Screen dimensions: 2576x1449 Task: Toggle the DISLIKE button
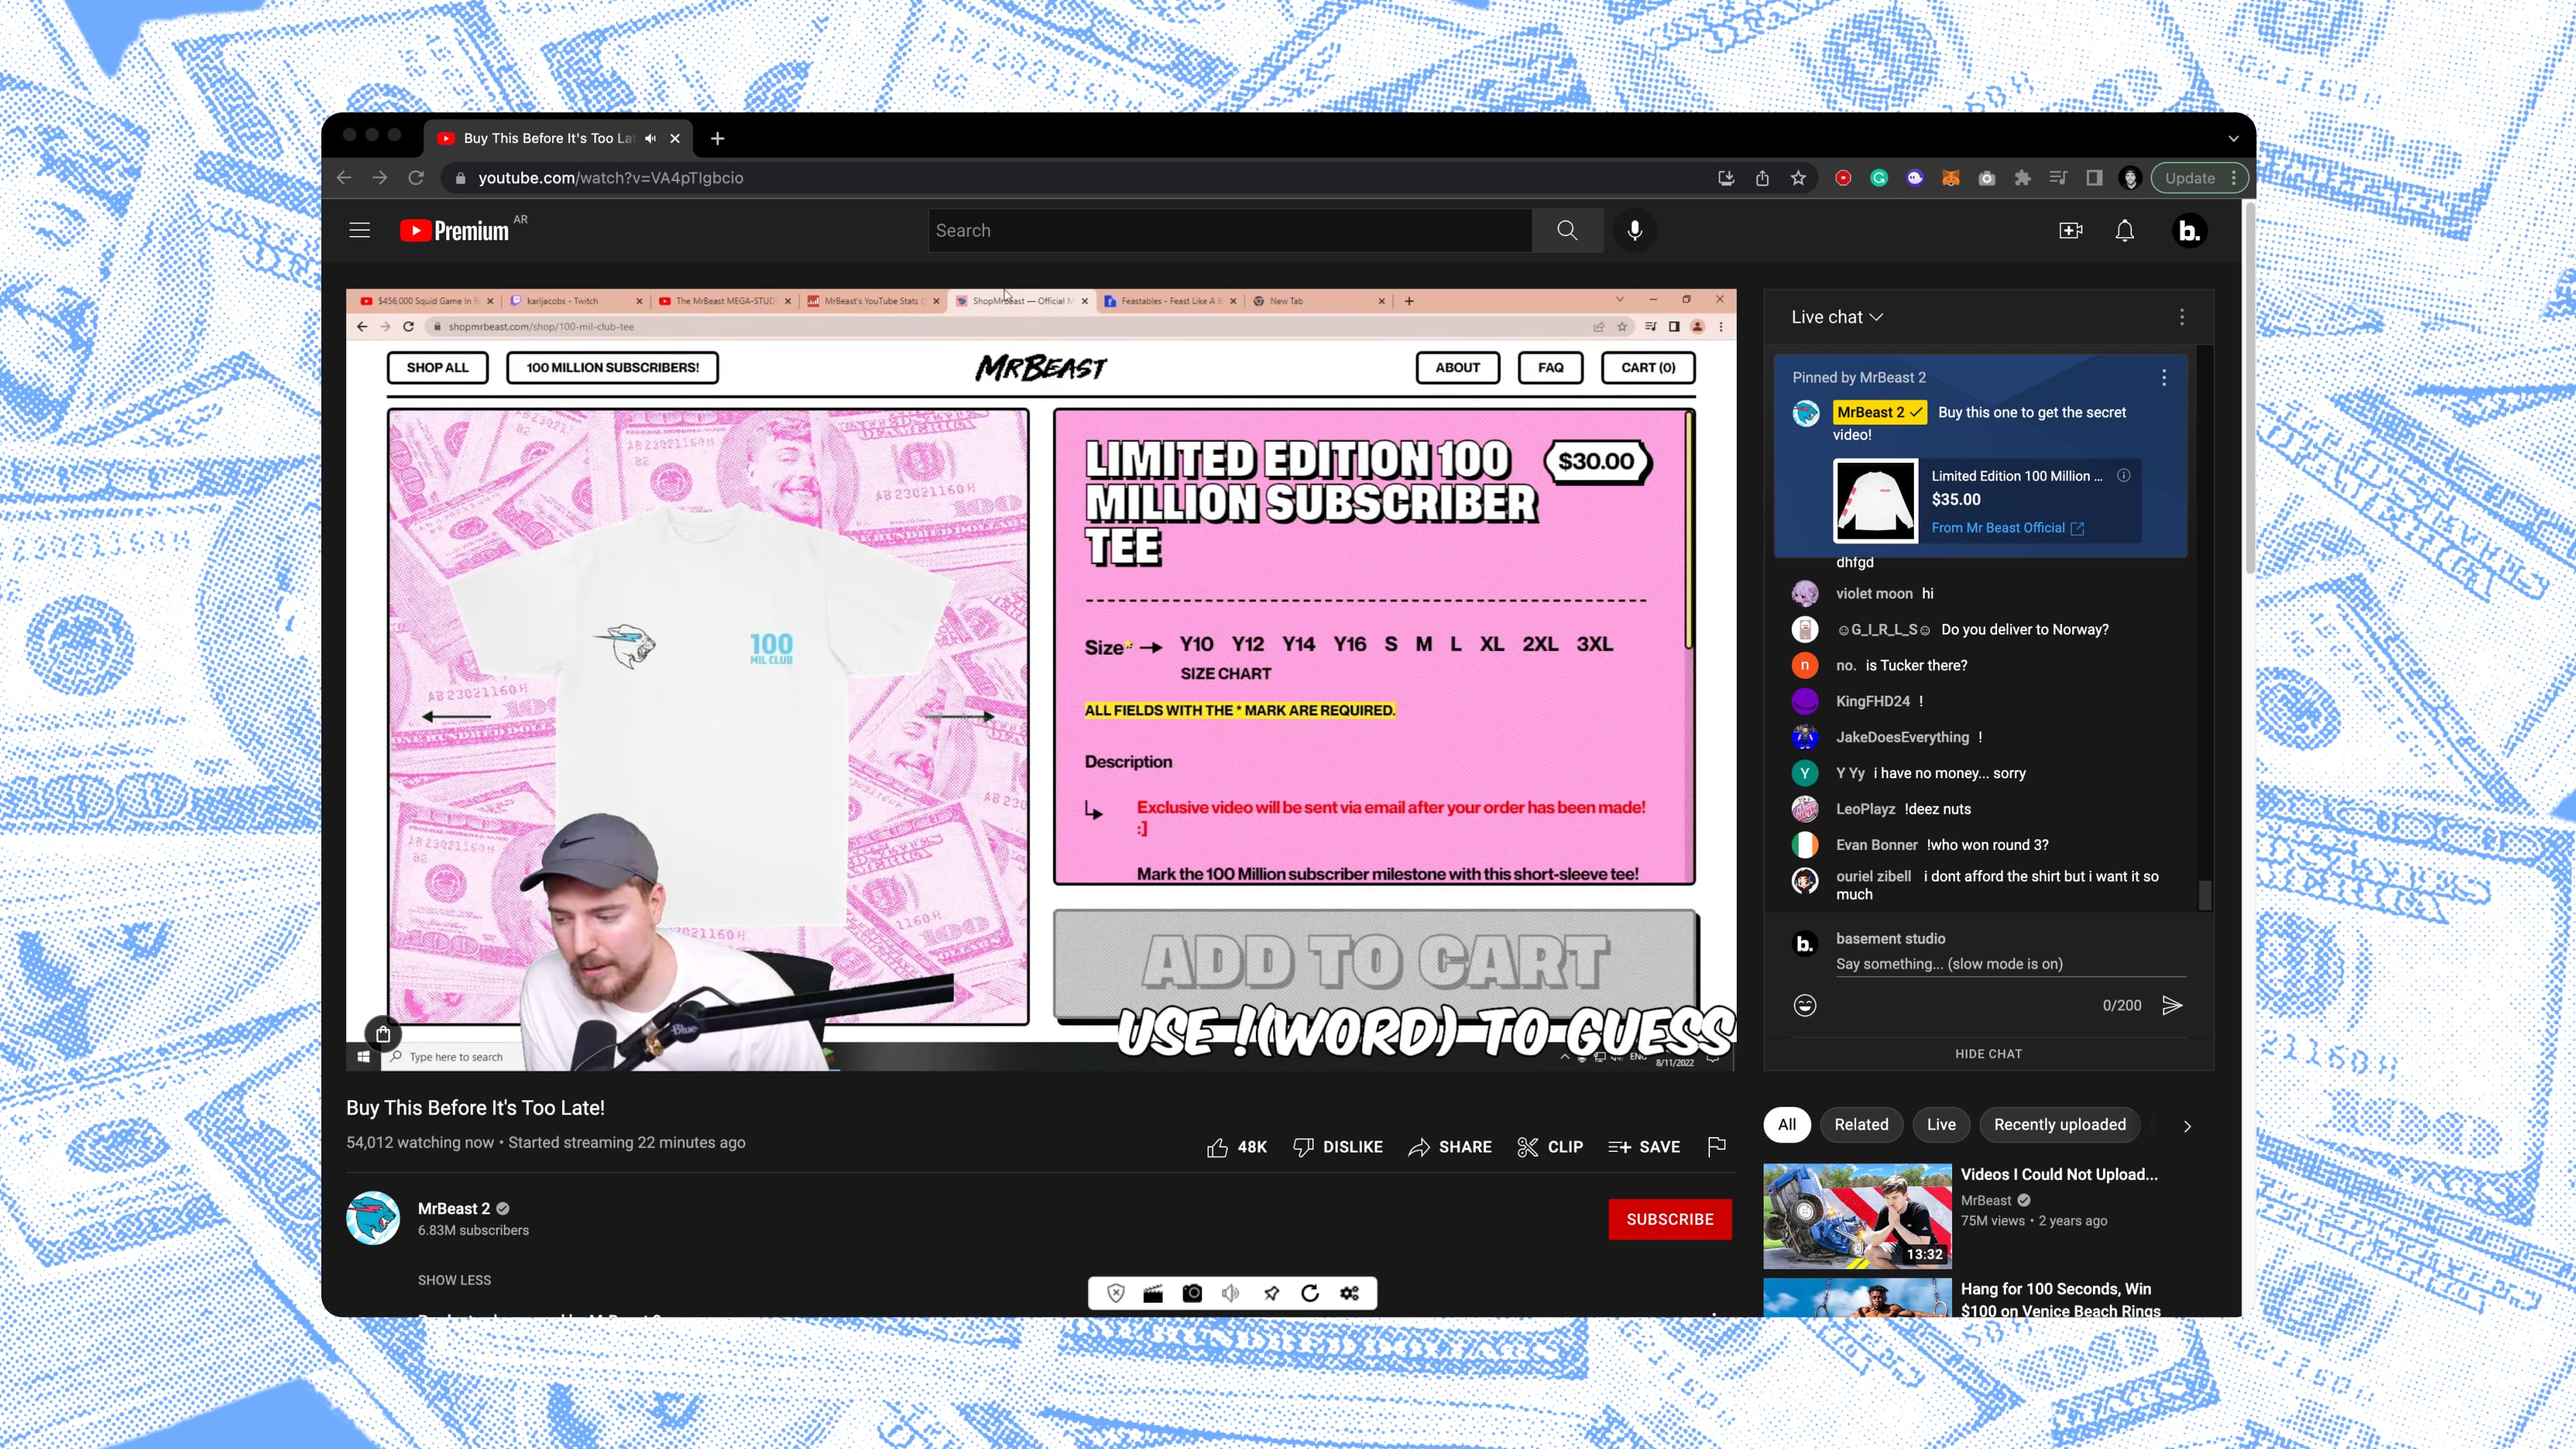[1337, 1147]
